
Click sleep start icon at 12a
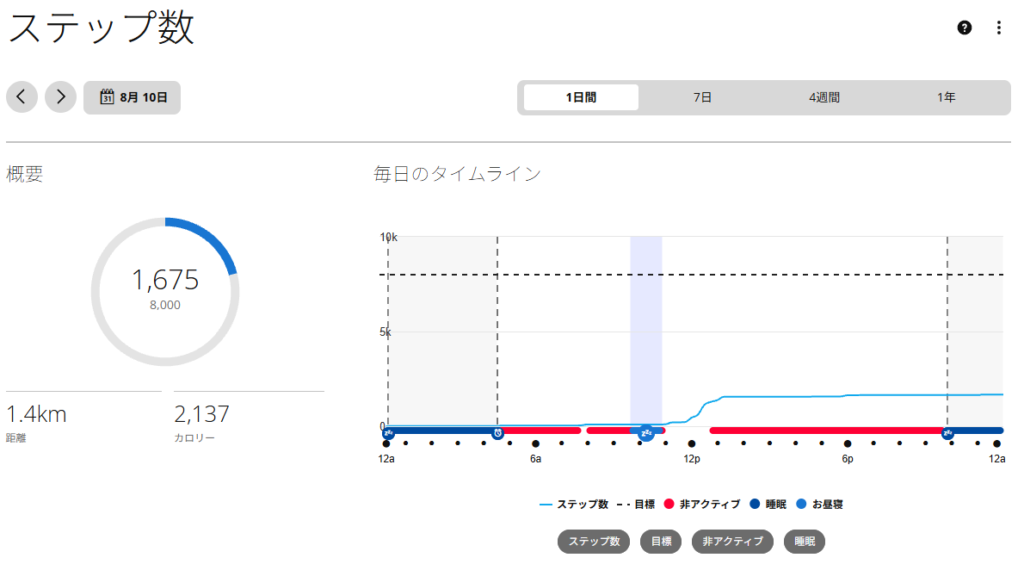coord(388,432)
